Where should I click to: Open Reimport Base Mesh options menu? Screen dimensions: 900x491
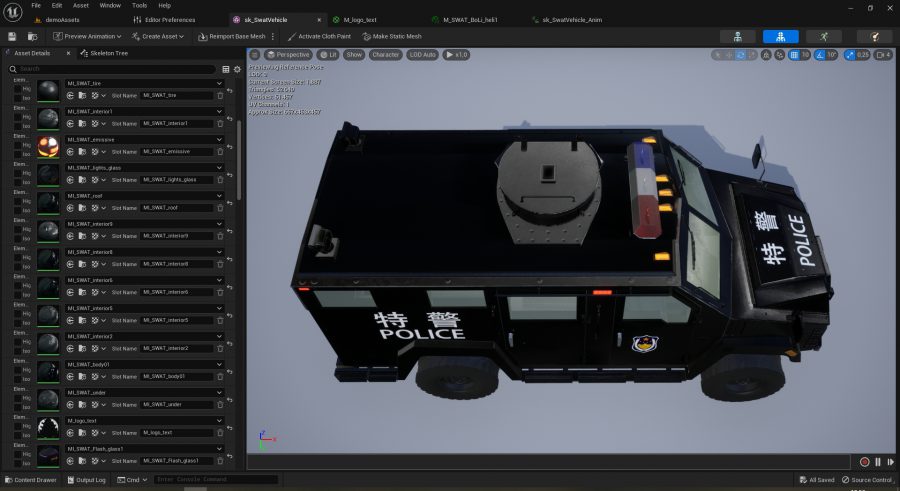click(273, 36)
